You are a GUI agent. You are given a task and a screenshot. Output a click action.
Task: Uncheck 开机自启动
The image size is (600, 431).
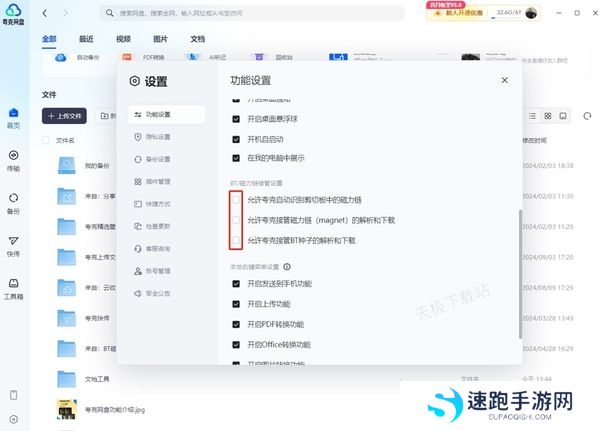click(236, 139)
